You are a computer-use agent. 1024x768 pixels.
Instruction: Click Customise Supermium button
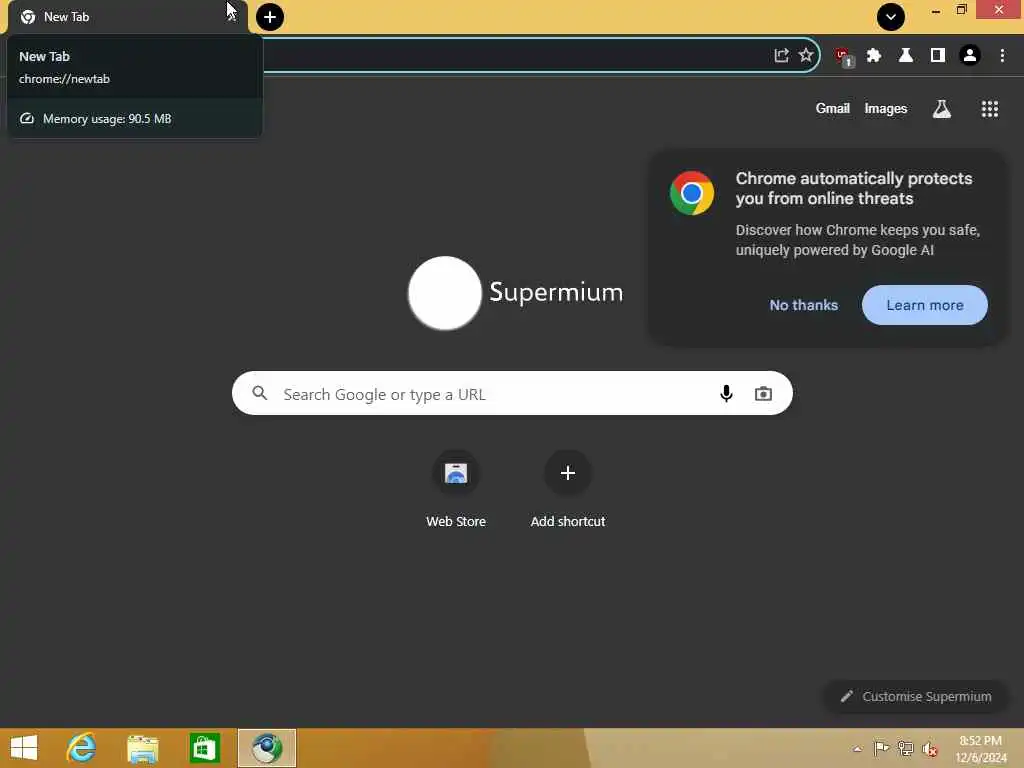click(916, 696)
